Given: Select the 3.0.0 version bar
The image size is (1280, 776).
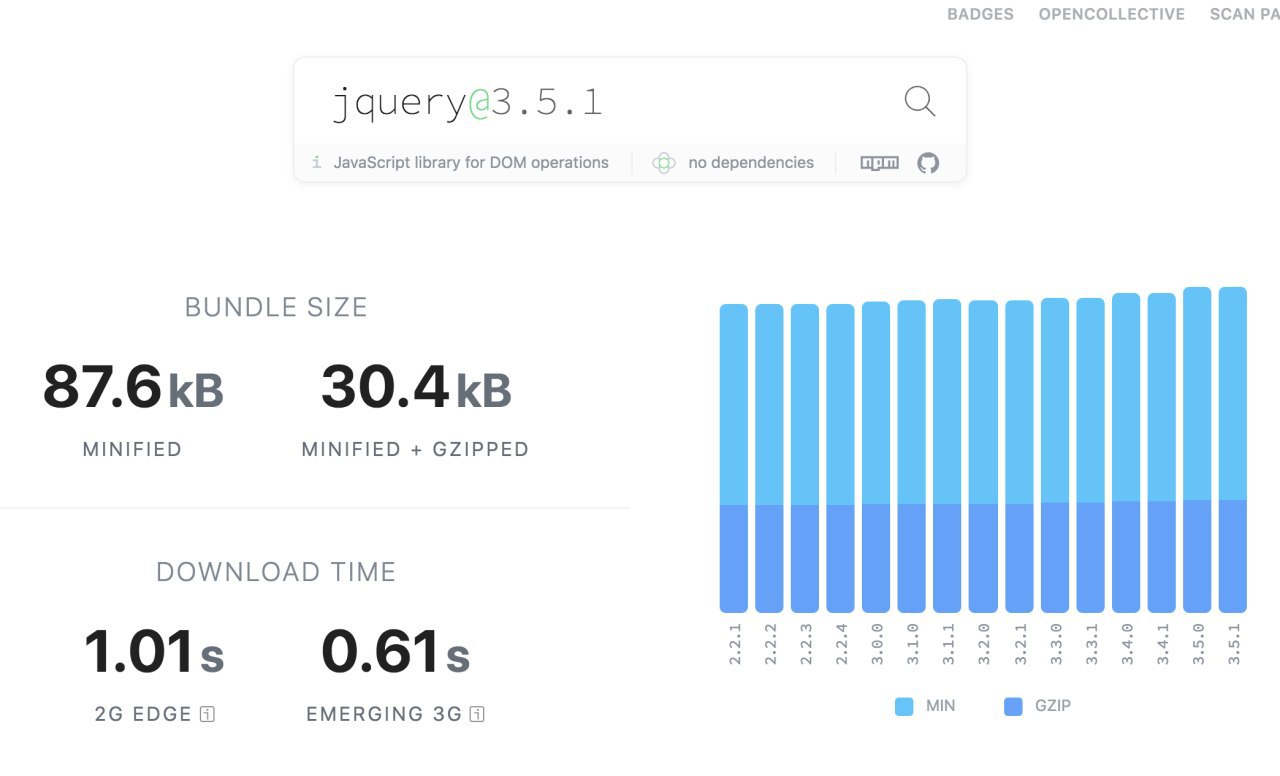Looking at the screenshot, I should pyautogui.click(x=876, y=457).
